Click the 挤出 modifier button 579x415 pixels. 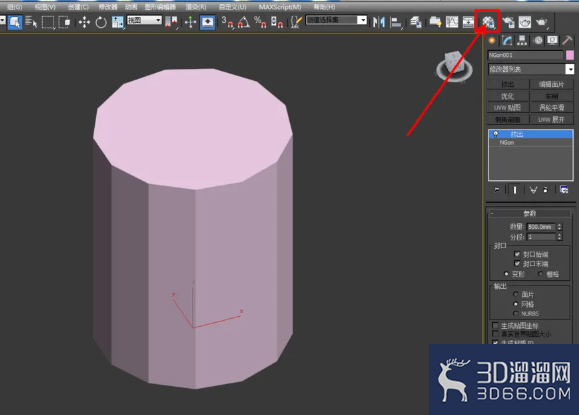tap(508, 85)
